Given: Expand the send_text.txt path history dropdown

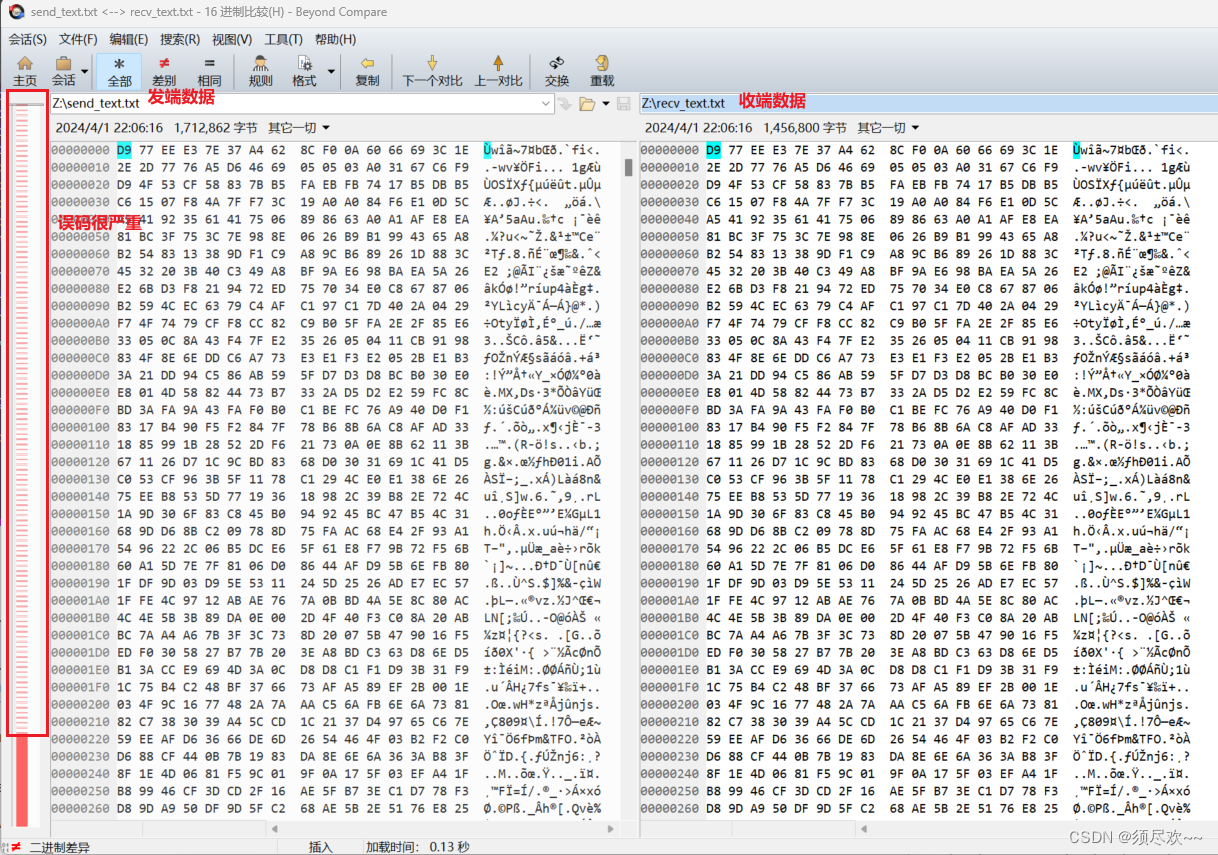Looking at the screenshot, I should coord(546,103).
